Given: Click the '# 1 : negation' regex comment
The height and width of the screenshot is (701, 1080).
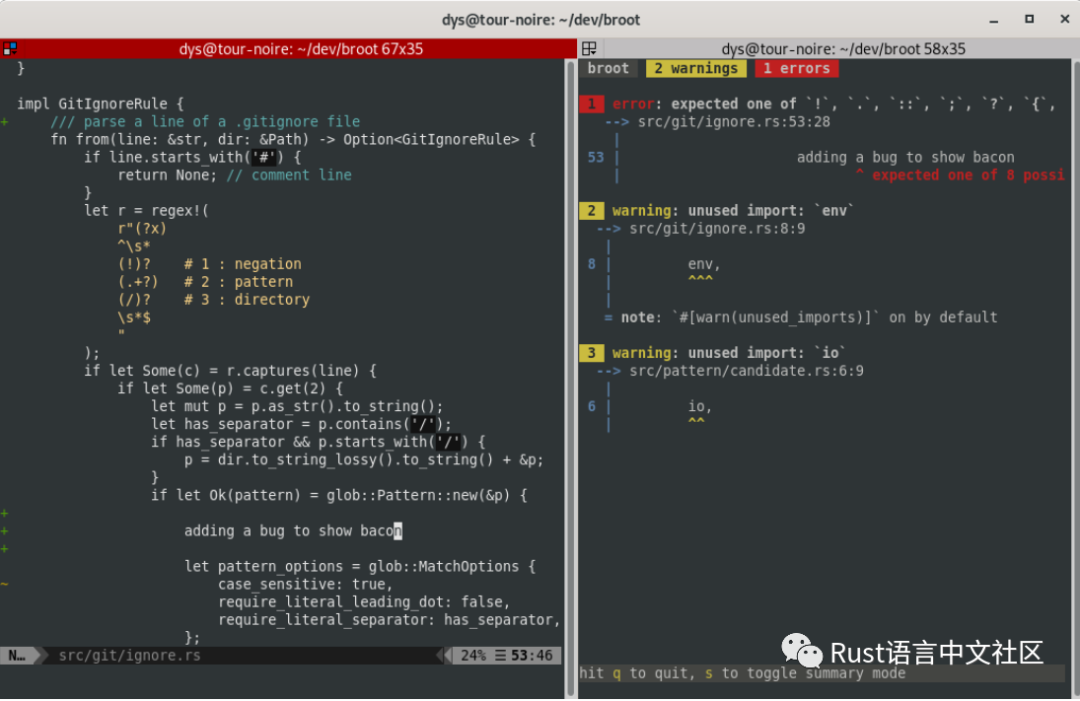Looking at the screenshot, I should click(x=242, y=264).
